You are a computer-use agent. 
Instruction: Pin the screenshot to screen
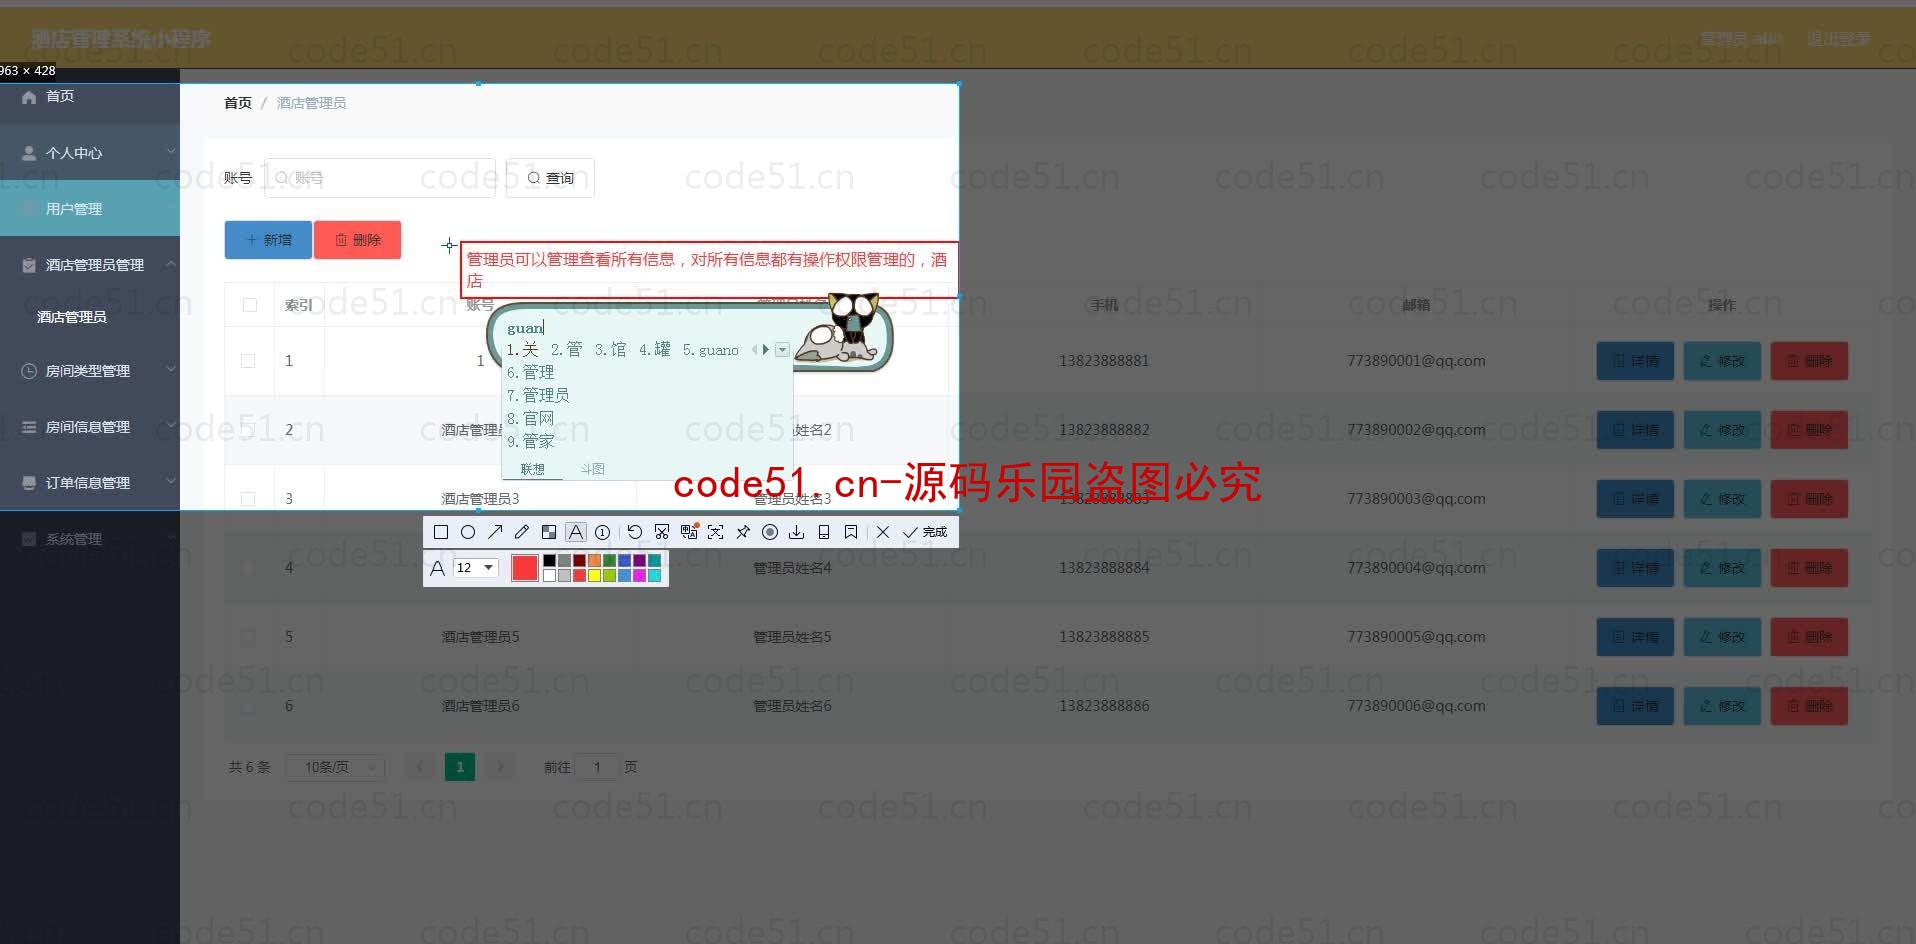coord(743,532)
